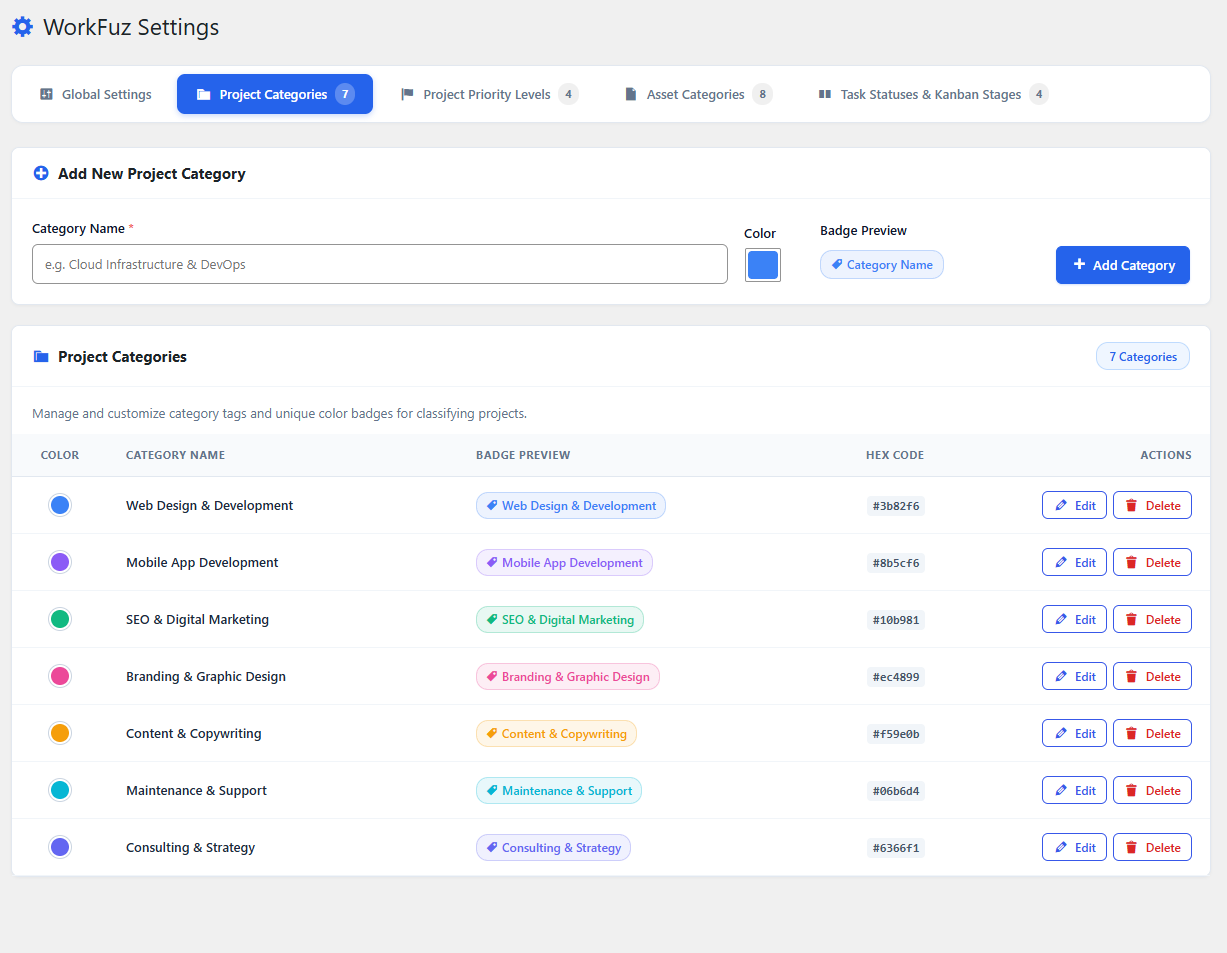Click the Add Category button
This screenshot has width=1227, height=953.
click(x=1123, y=265)
